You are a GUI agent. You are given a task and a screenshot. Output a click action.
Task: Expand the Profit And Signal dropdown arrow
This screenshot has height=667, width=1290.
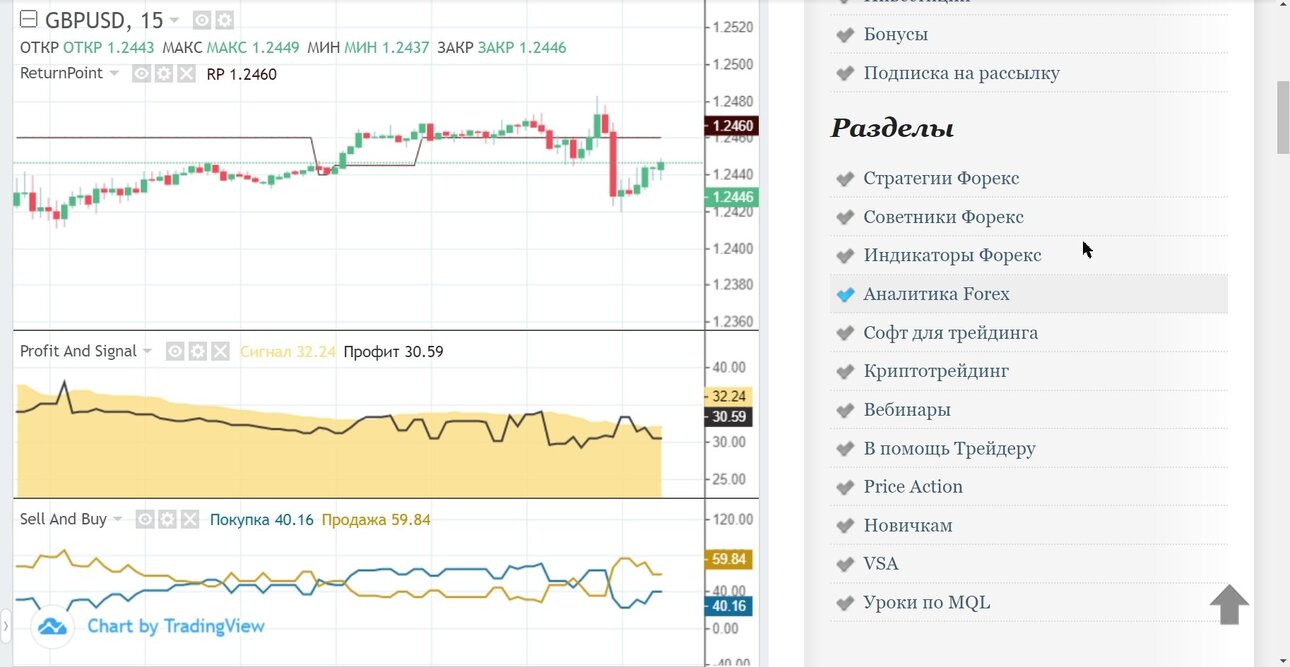[148, 352]
